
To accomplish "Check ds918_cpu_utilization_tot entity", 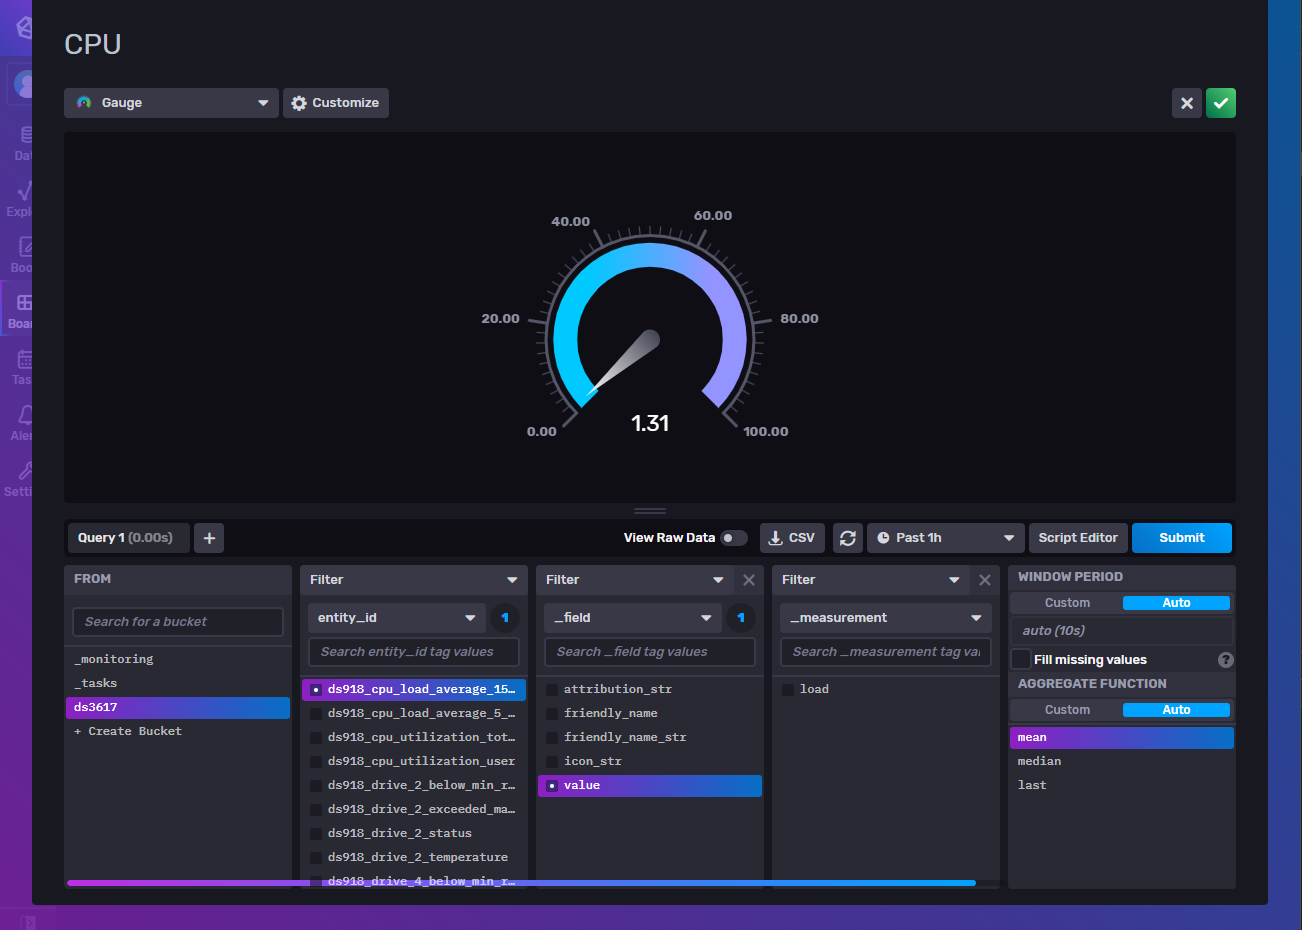I will [414, 738].
